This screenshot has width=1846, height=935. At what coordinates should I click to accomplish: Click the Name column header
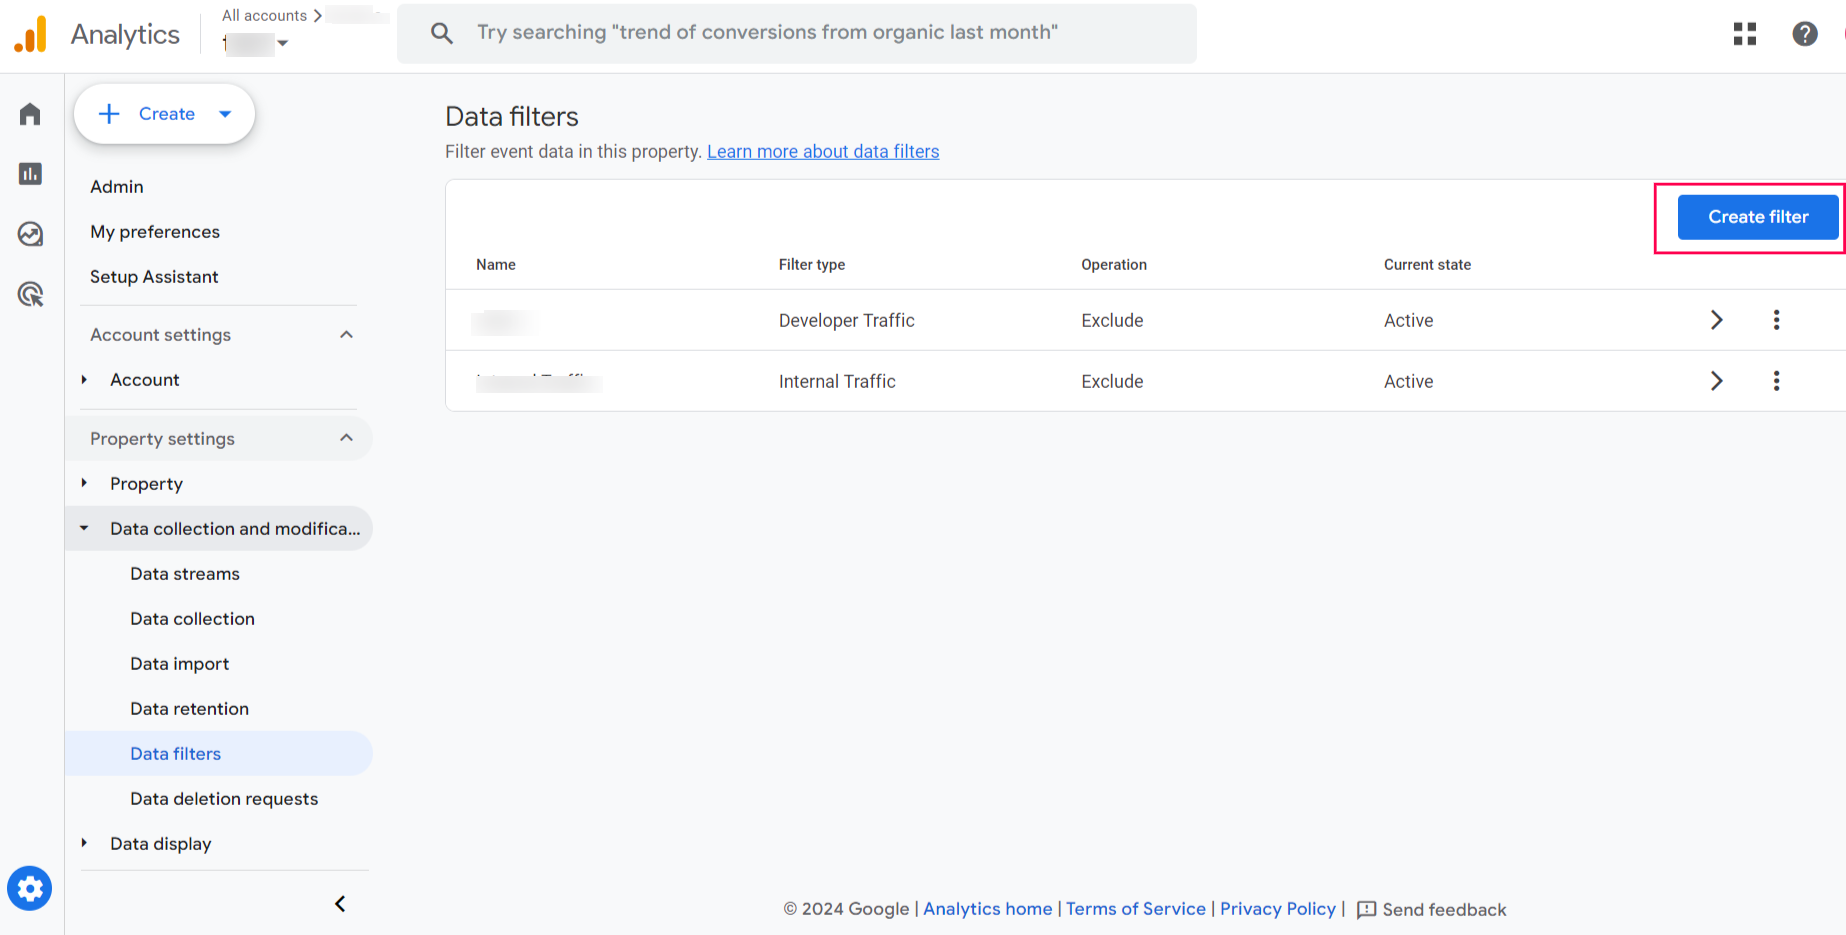(496, 265)
